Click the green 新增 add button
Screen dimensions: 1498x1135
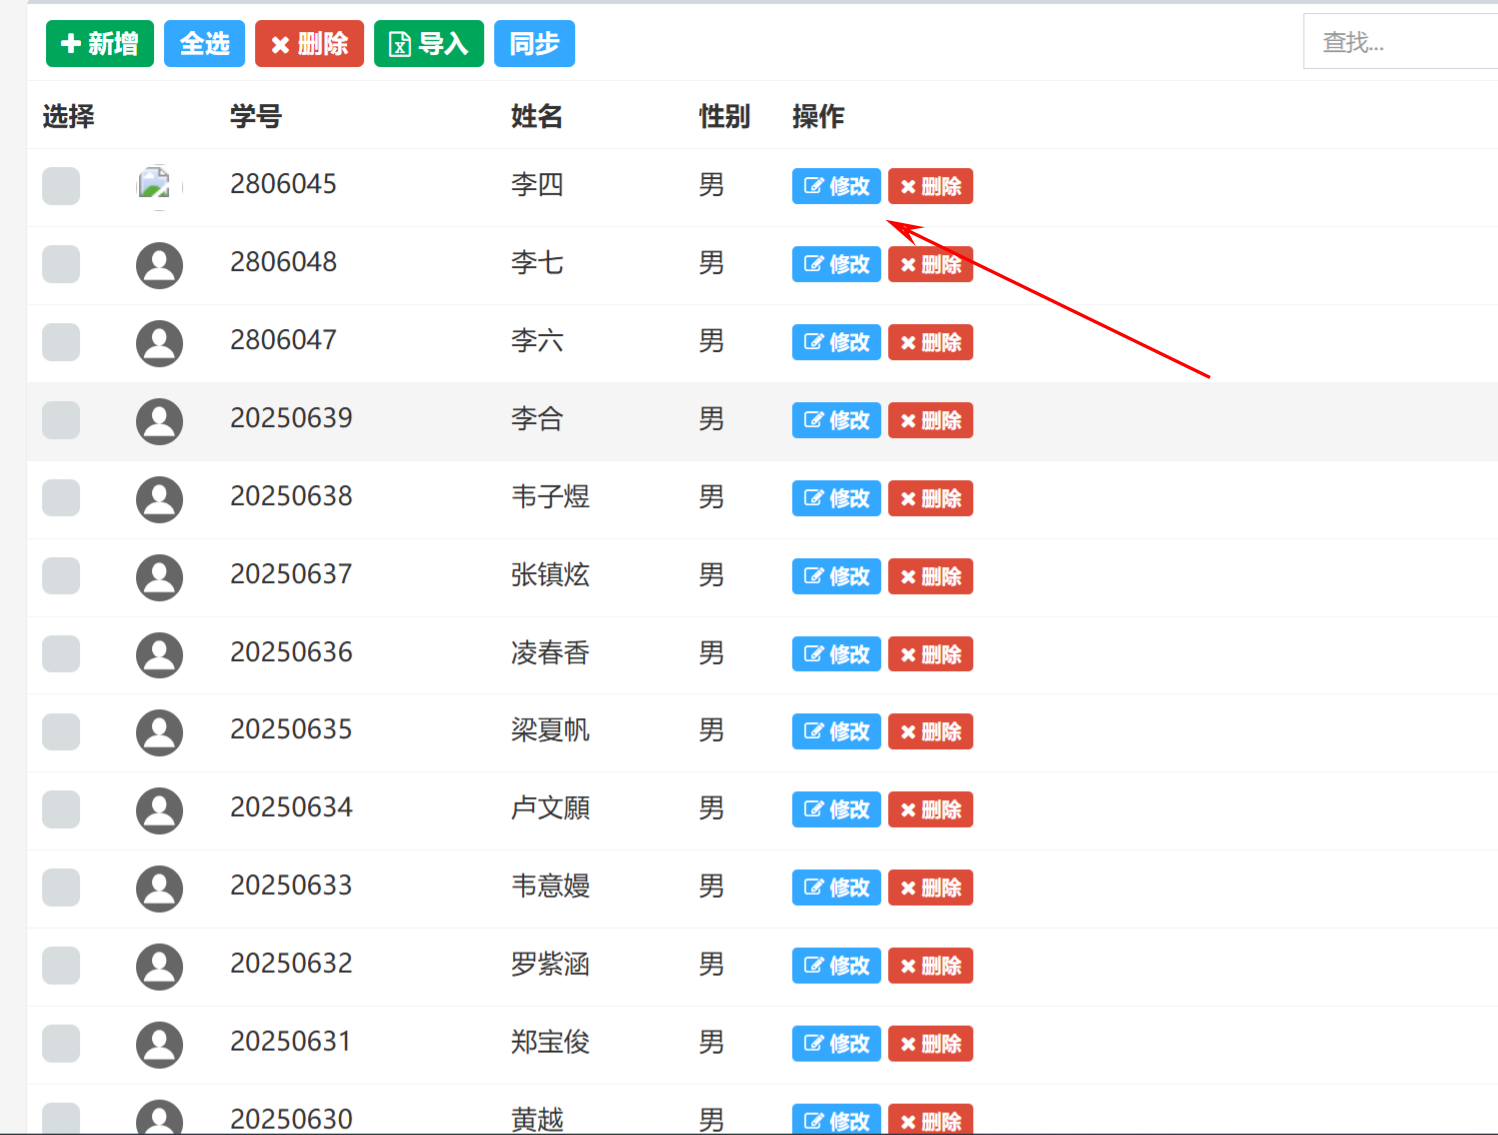tap(99, 44)
